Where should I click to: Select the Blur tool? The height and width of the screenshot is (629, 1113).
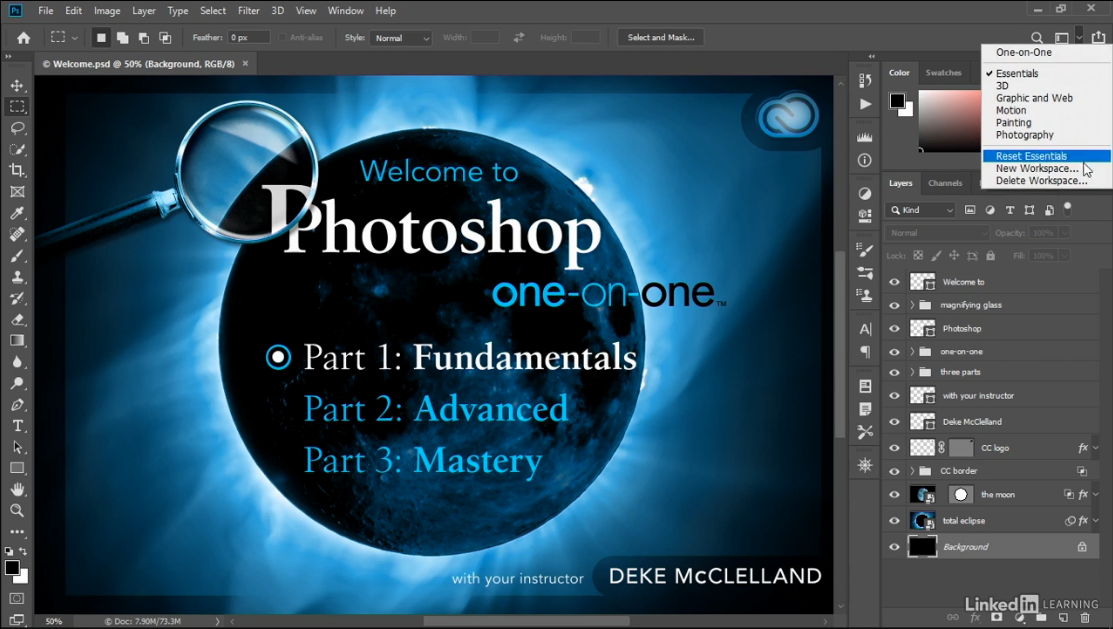[x=17, y=362]
